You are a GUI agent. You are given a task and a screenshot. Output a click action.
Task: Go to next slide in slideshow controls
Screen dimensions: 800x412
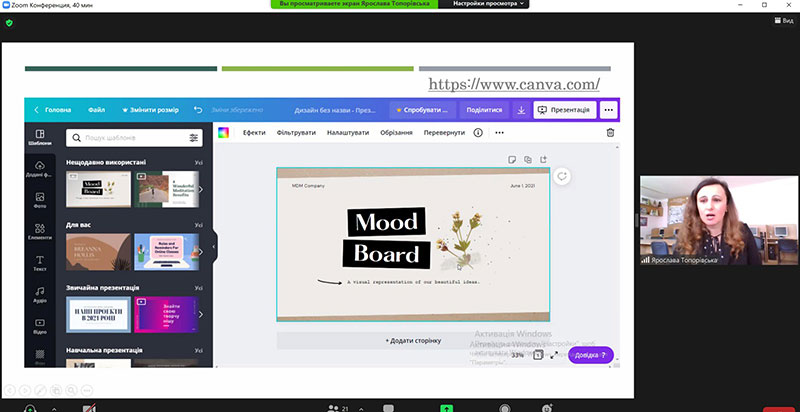point(25,390)
